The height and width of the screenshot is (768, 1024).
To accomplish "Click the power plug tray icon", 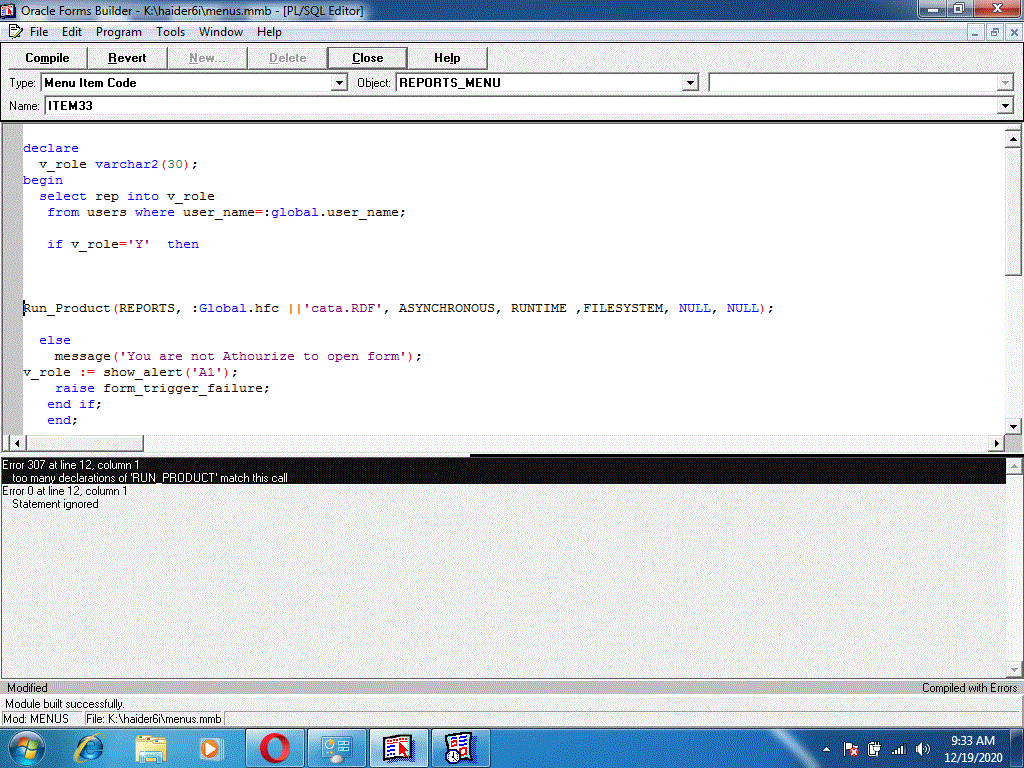I will 874,749.
